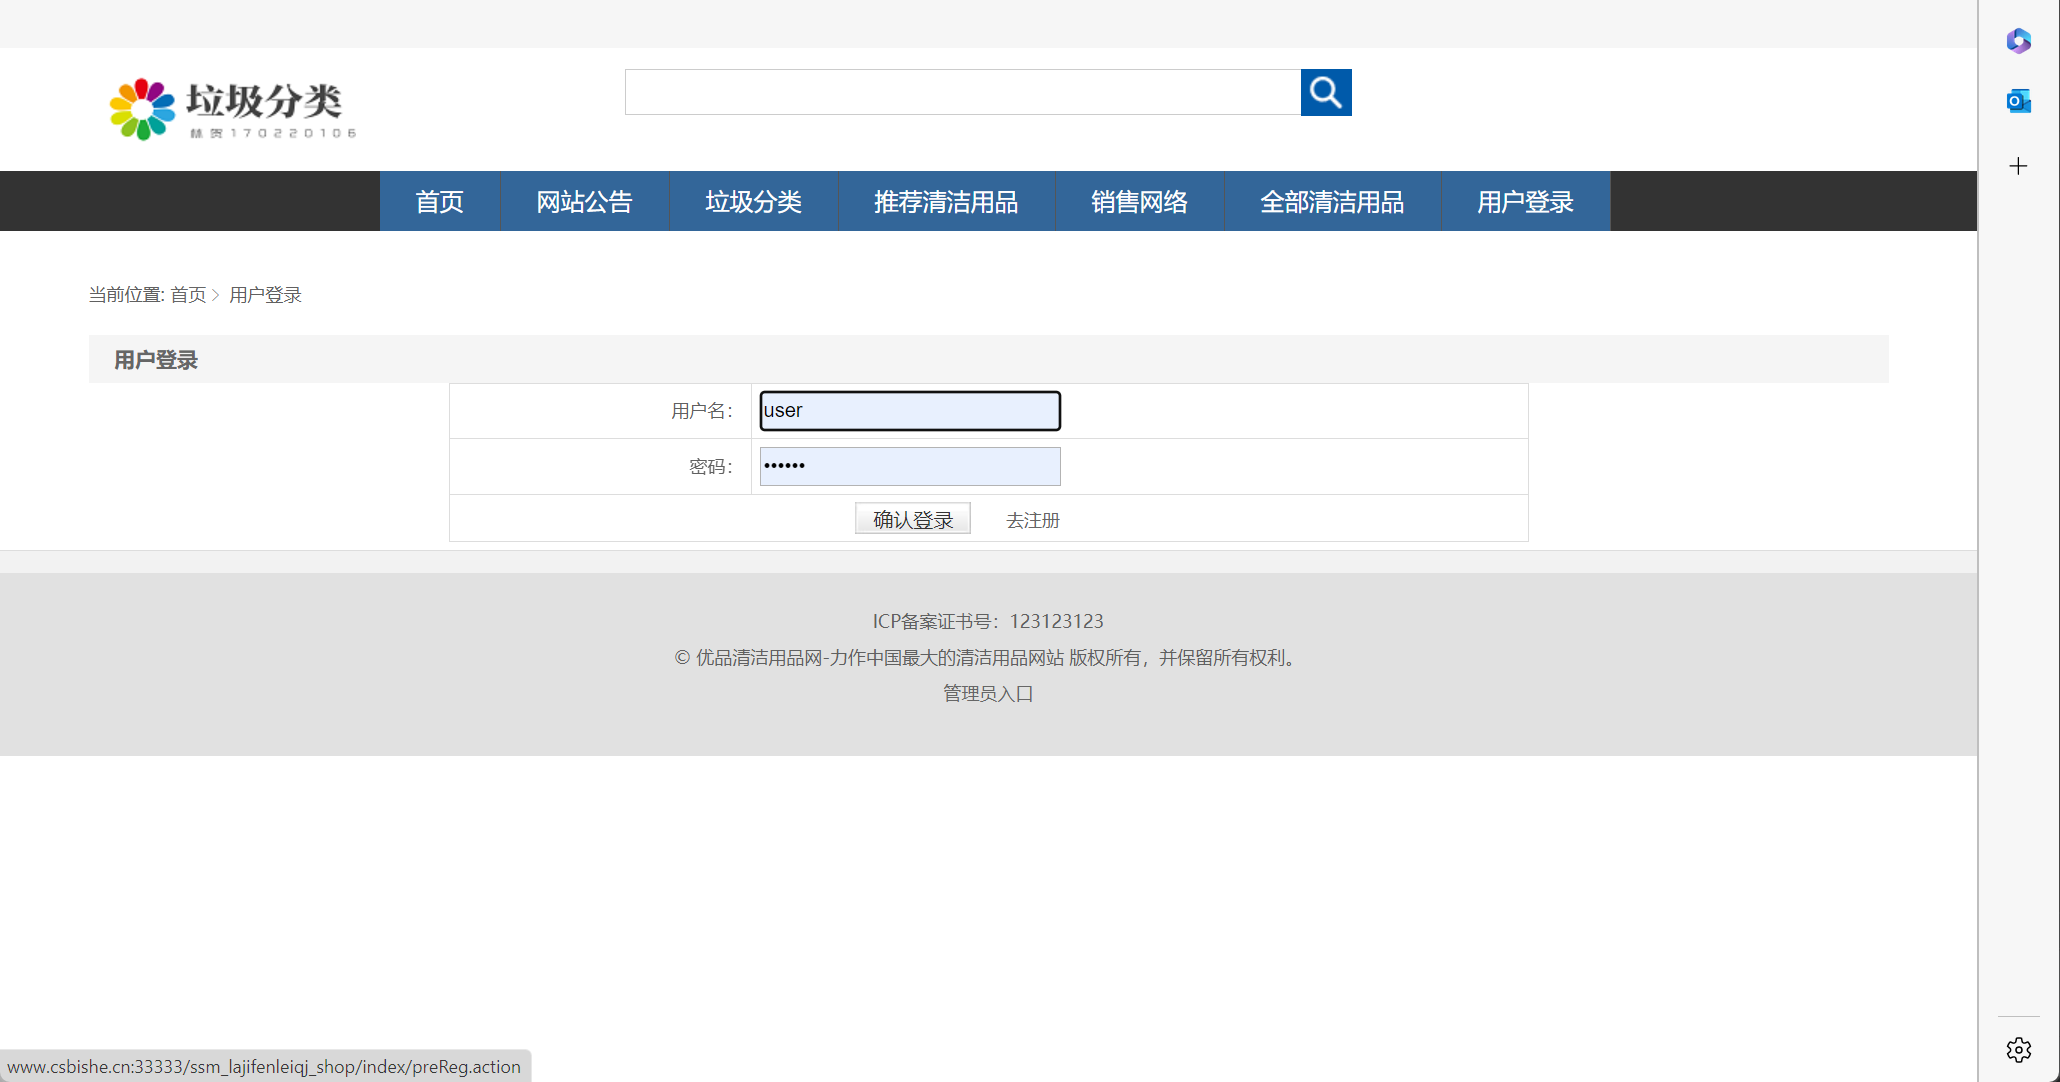2060x1082 pixels.
Task: Click the 垃圾分类 site logo
Action: 230,108
